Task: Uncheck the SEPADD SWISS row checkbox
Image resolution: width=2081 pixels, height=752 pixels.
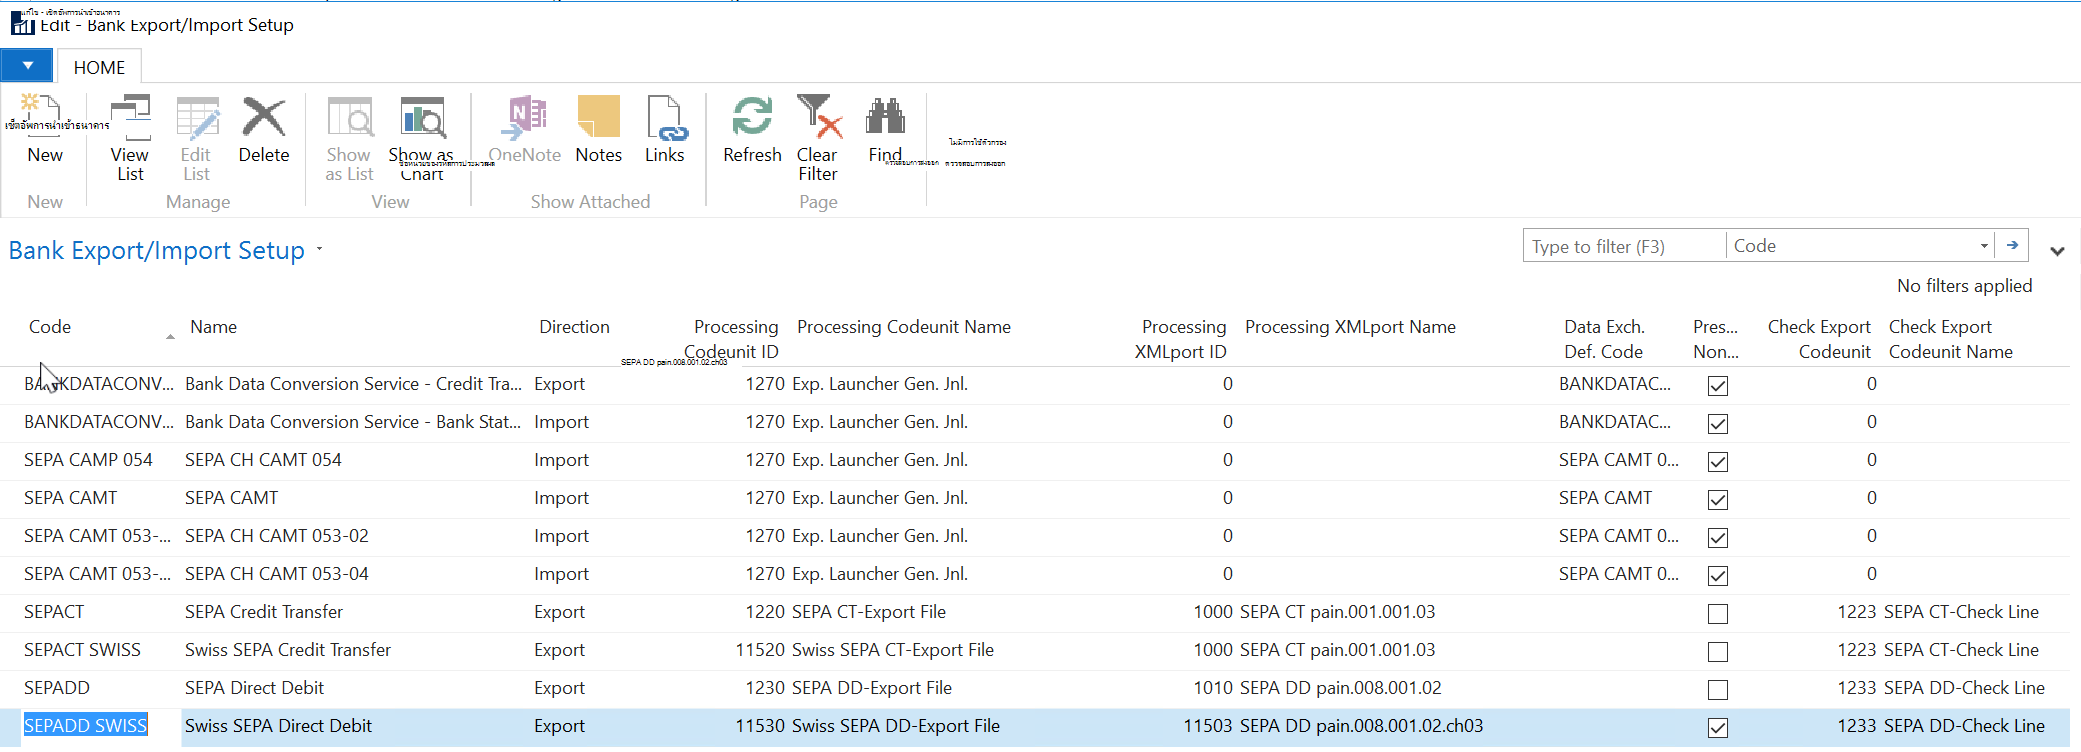Action: pyautogui.click(x=1718, y=728)
